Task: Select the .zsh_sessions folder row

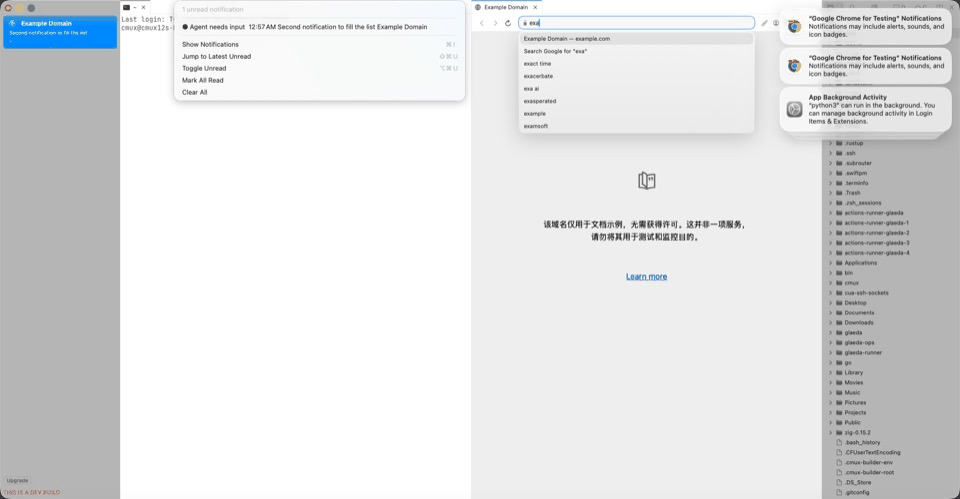Action: [891, 203]
